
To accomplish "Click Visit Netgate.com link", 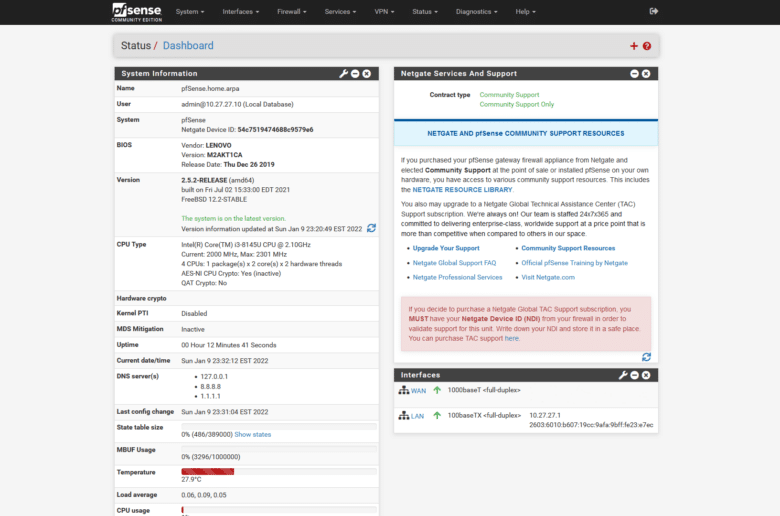I will tap(548, 278).
